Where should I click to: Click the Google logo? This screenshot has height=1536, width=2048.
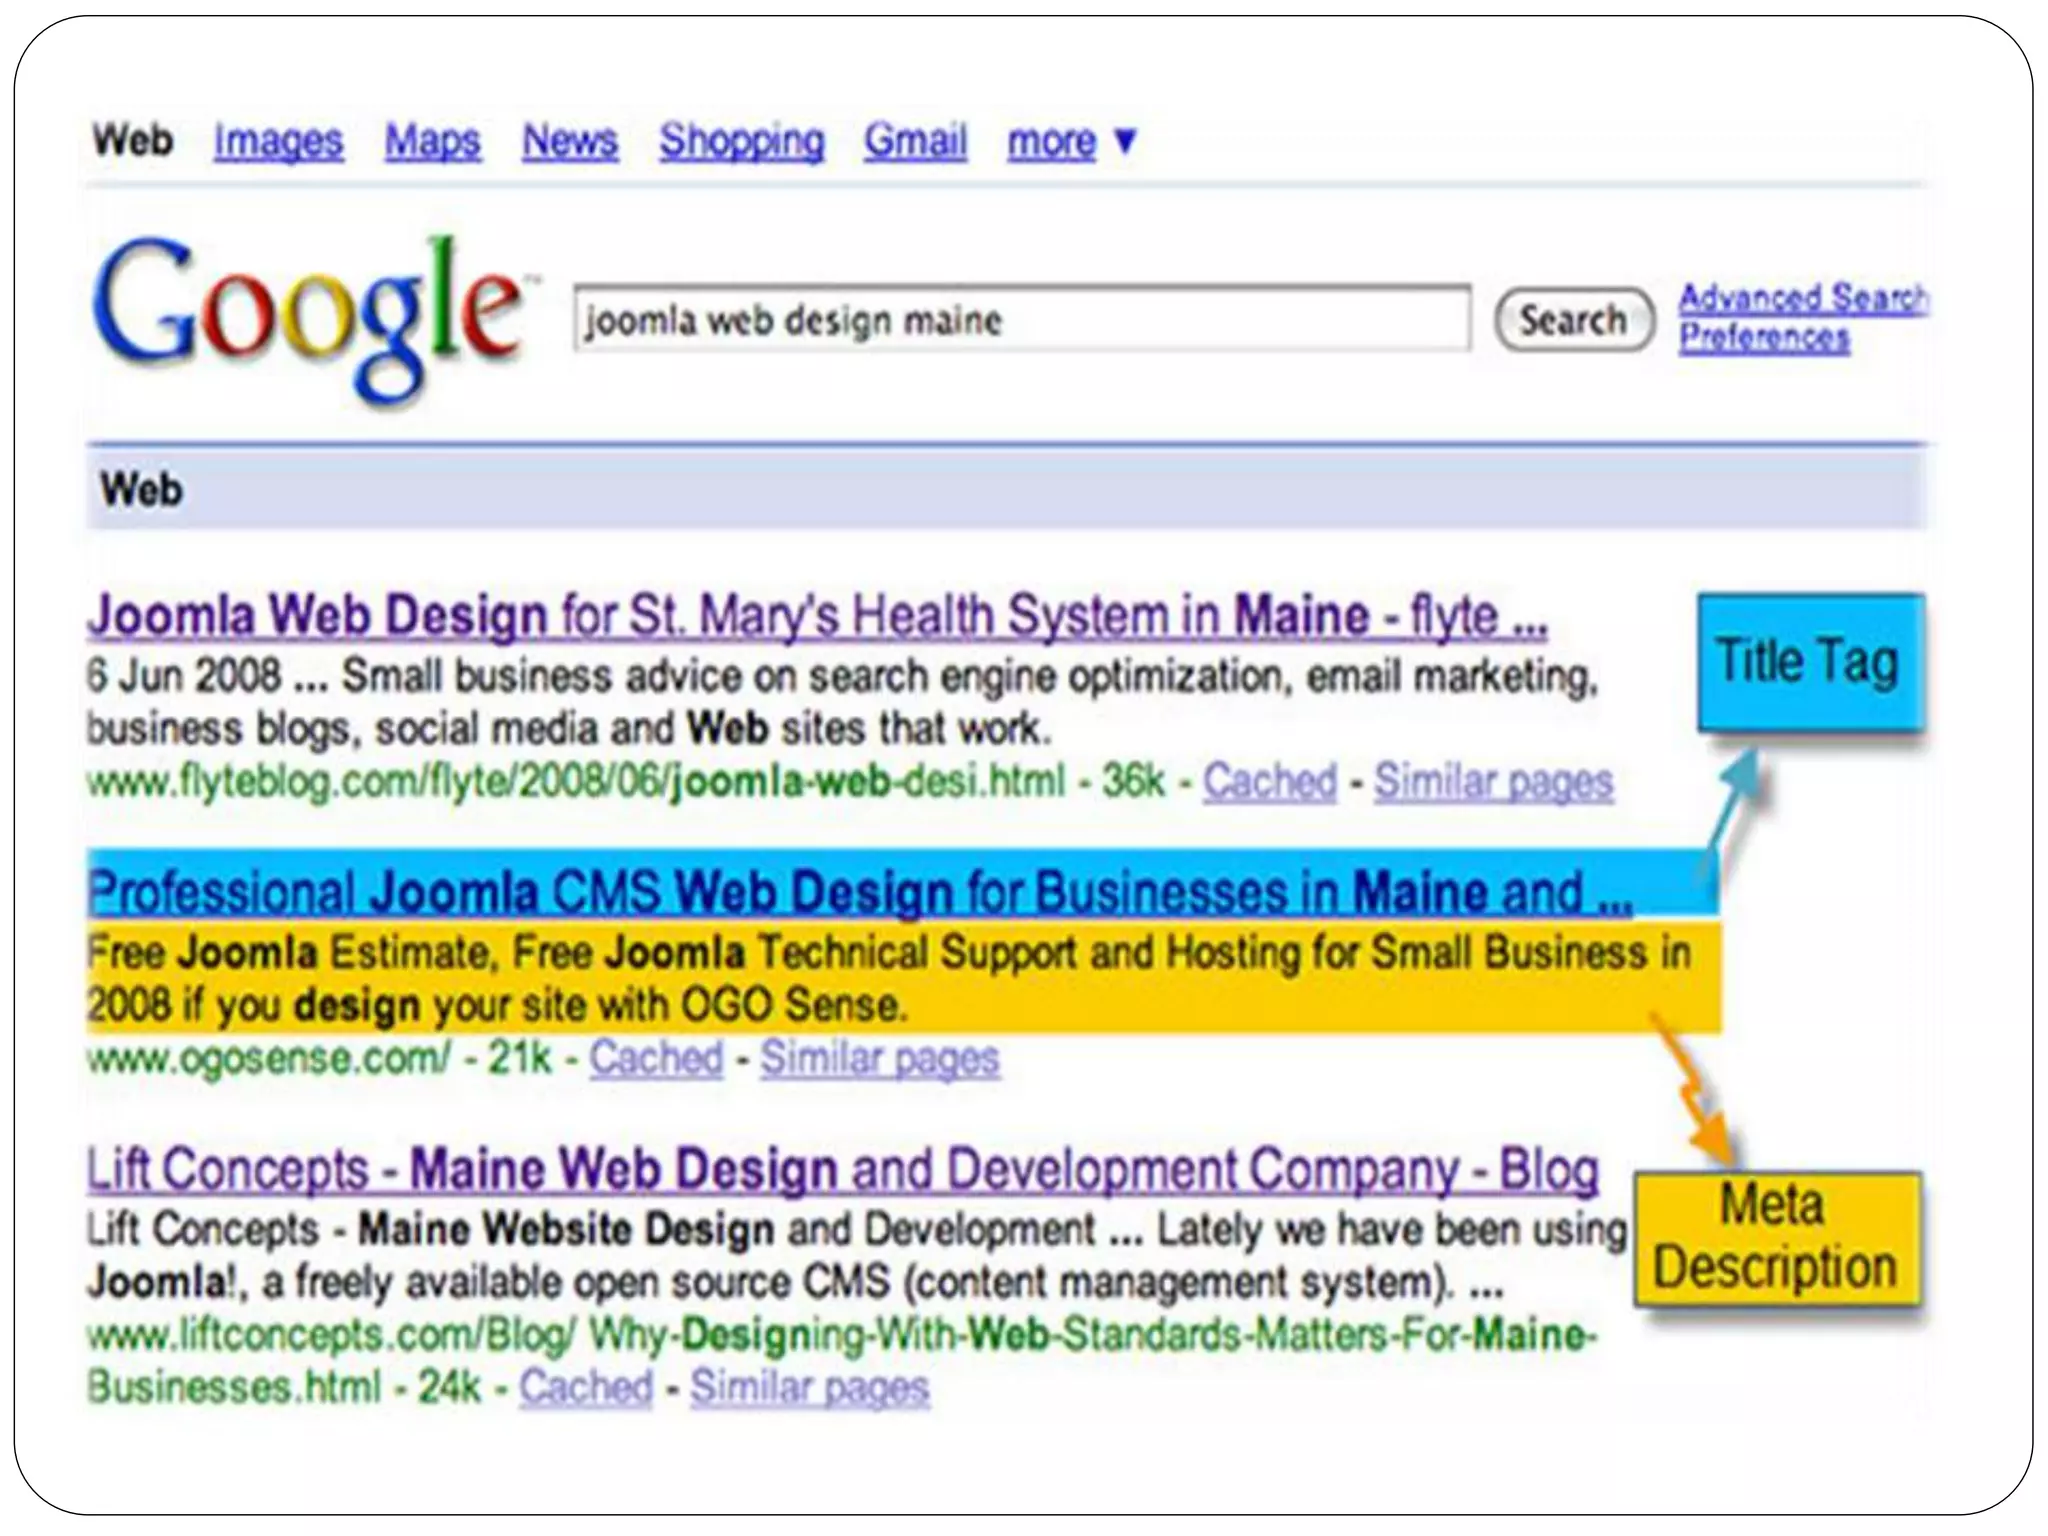[x=306, y=312]
